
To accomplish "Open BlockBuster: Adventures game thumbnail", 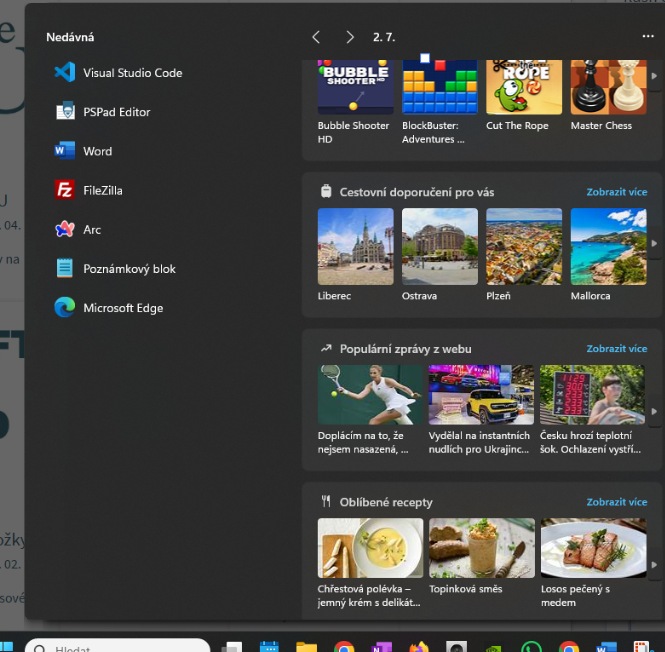I will (440, 87).
